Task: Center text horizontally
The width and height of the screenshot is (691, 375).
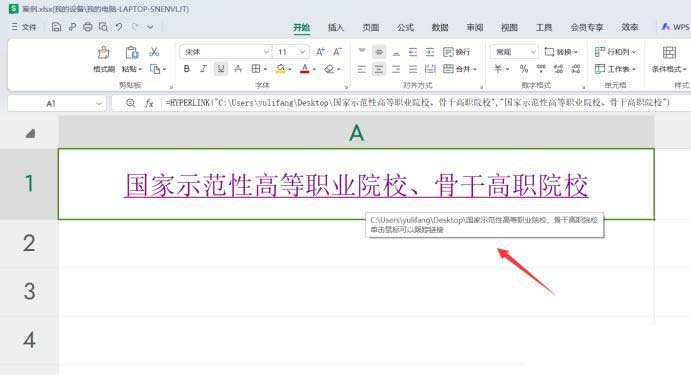Action: (x=379, y=69)
